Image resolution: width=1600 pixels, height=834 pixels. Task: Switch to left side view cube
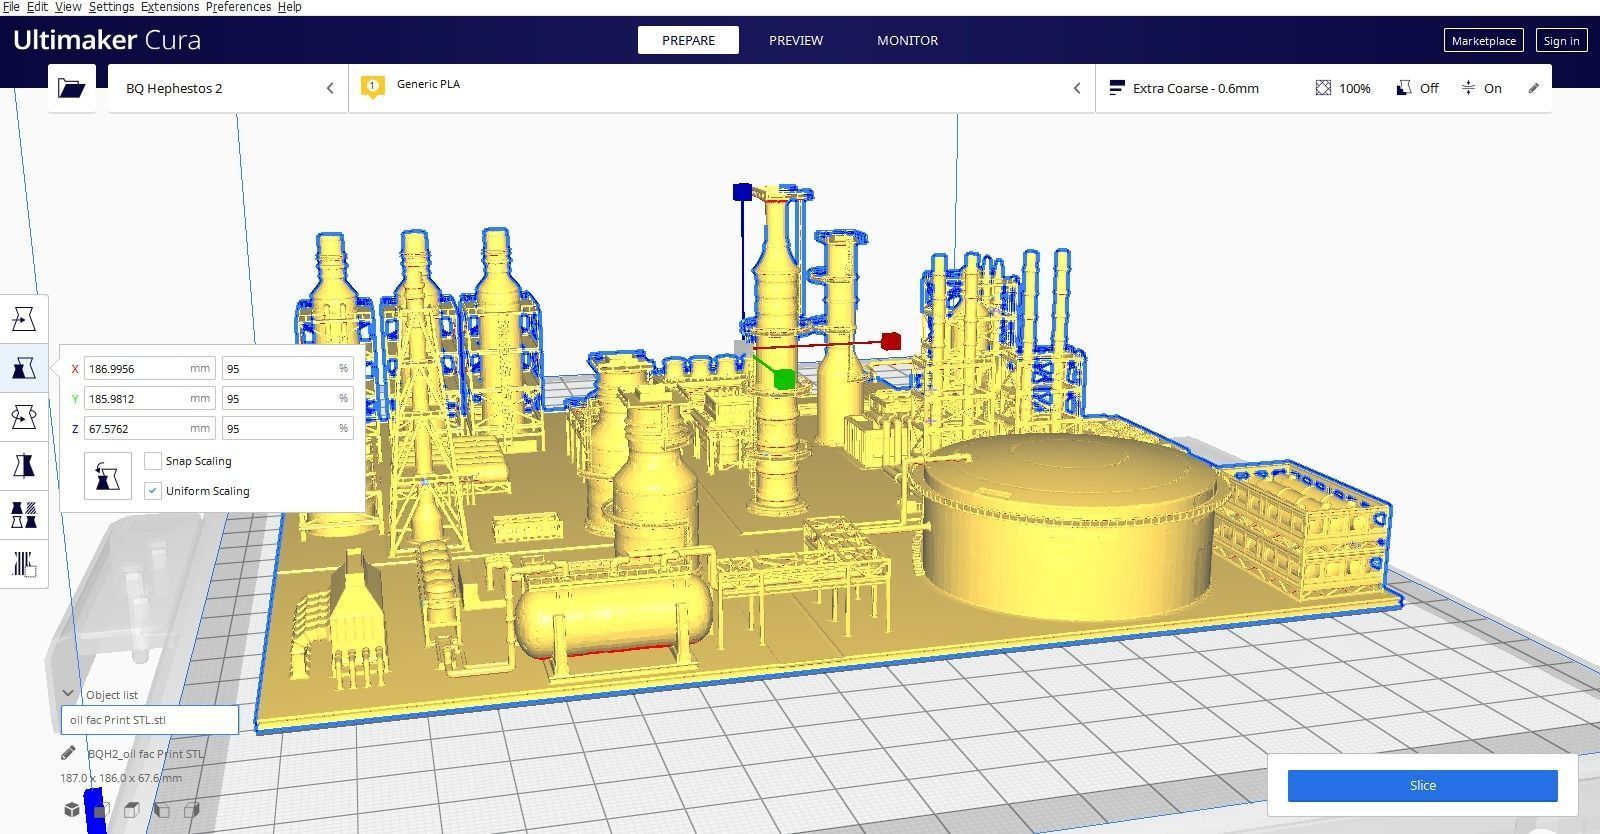coord(161,809)
